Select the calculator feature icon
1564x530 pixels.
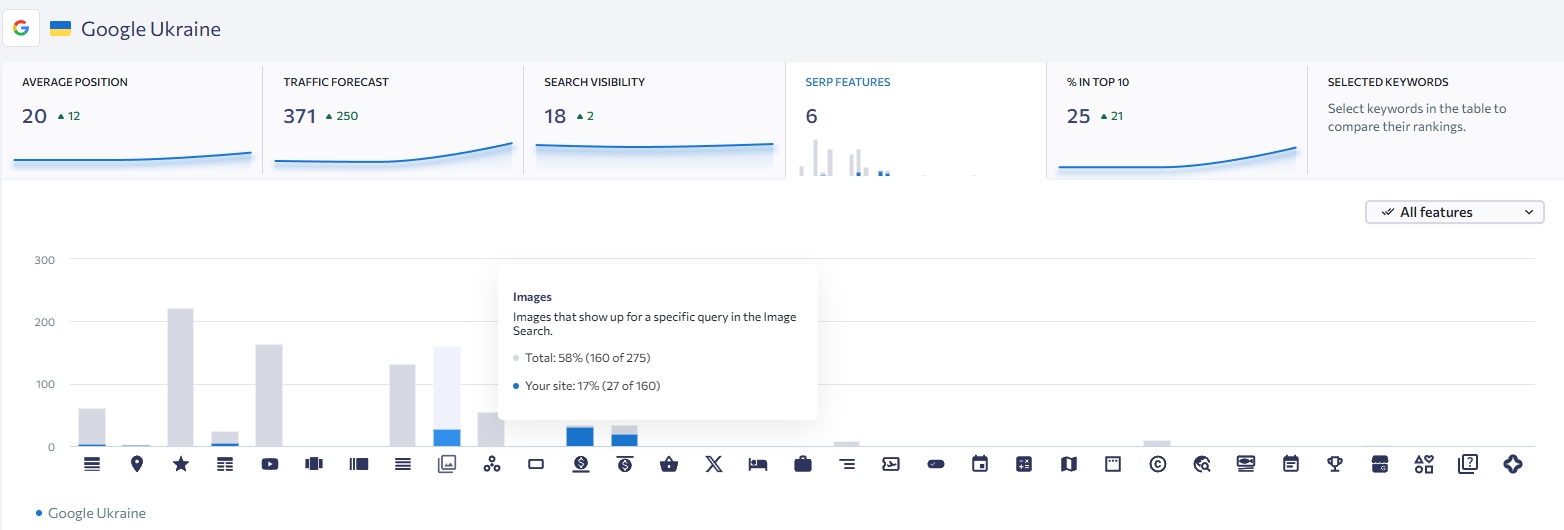pyautogui.click(x=1024, y=464)
